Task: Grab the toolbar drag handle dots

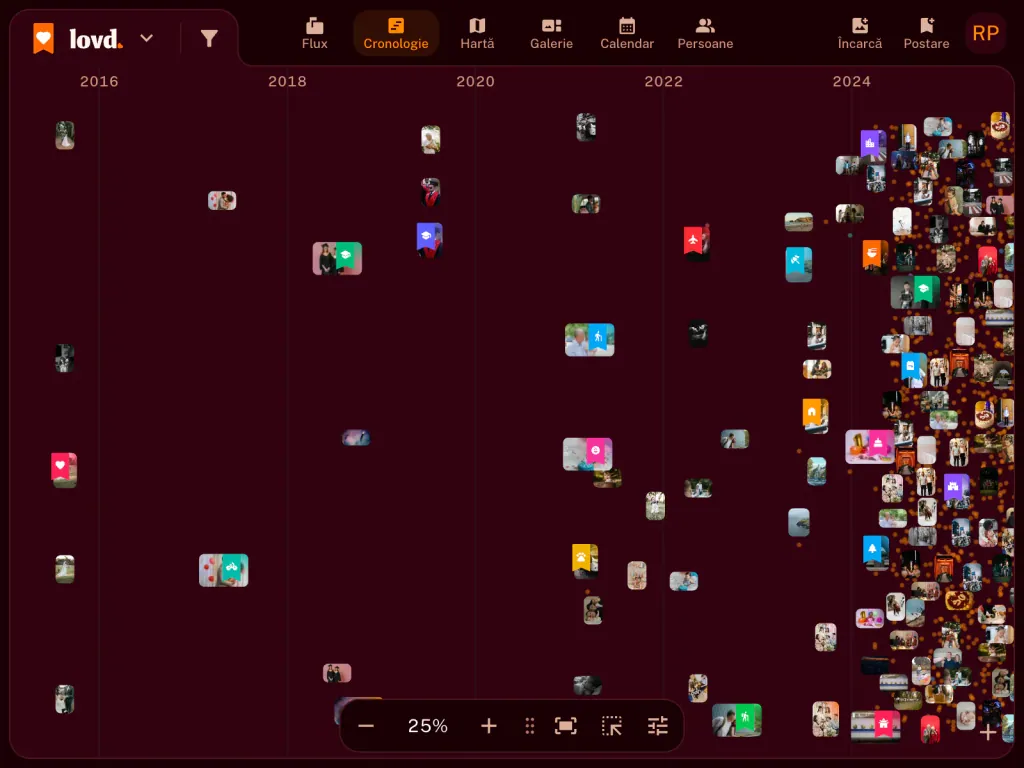Action: click(530, 726)
